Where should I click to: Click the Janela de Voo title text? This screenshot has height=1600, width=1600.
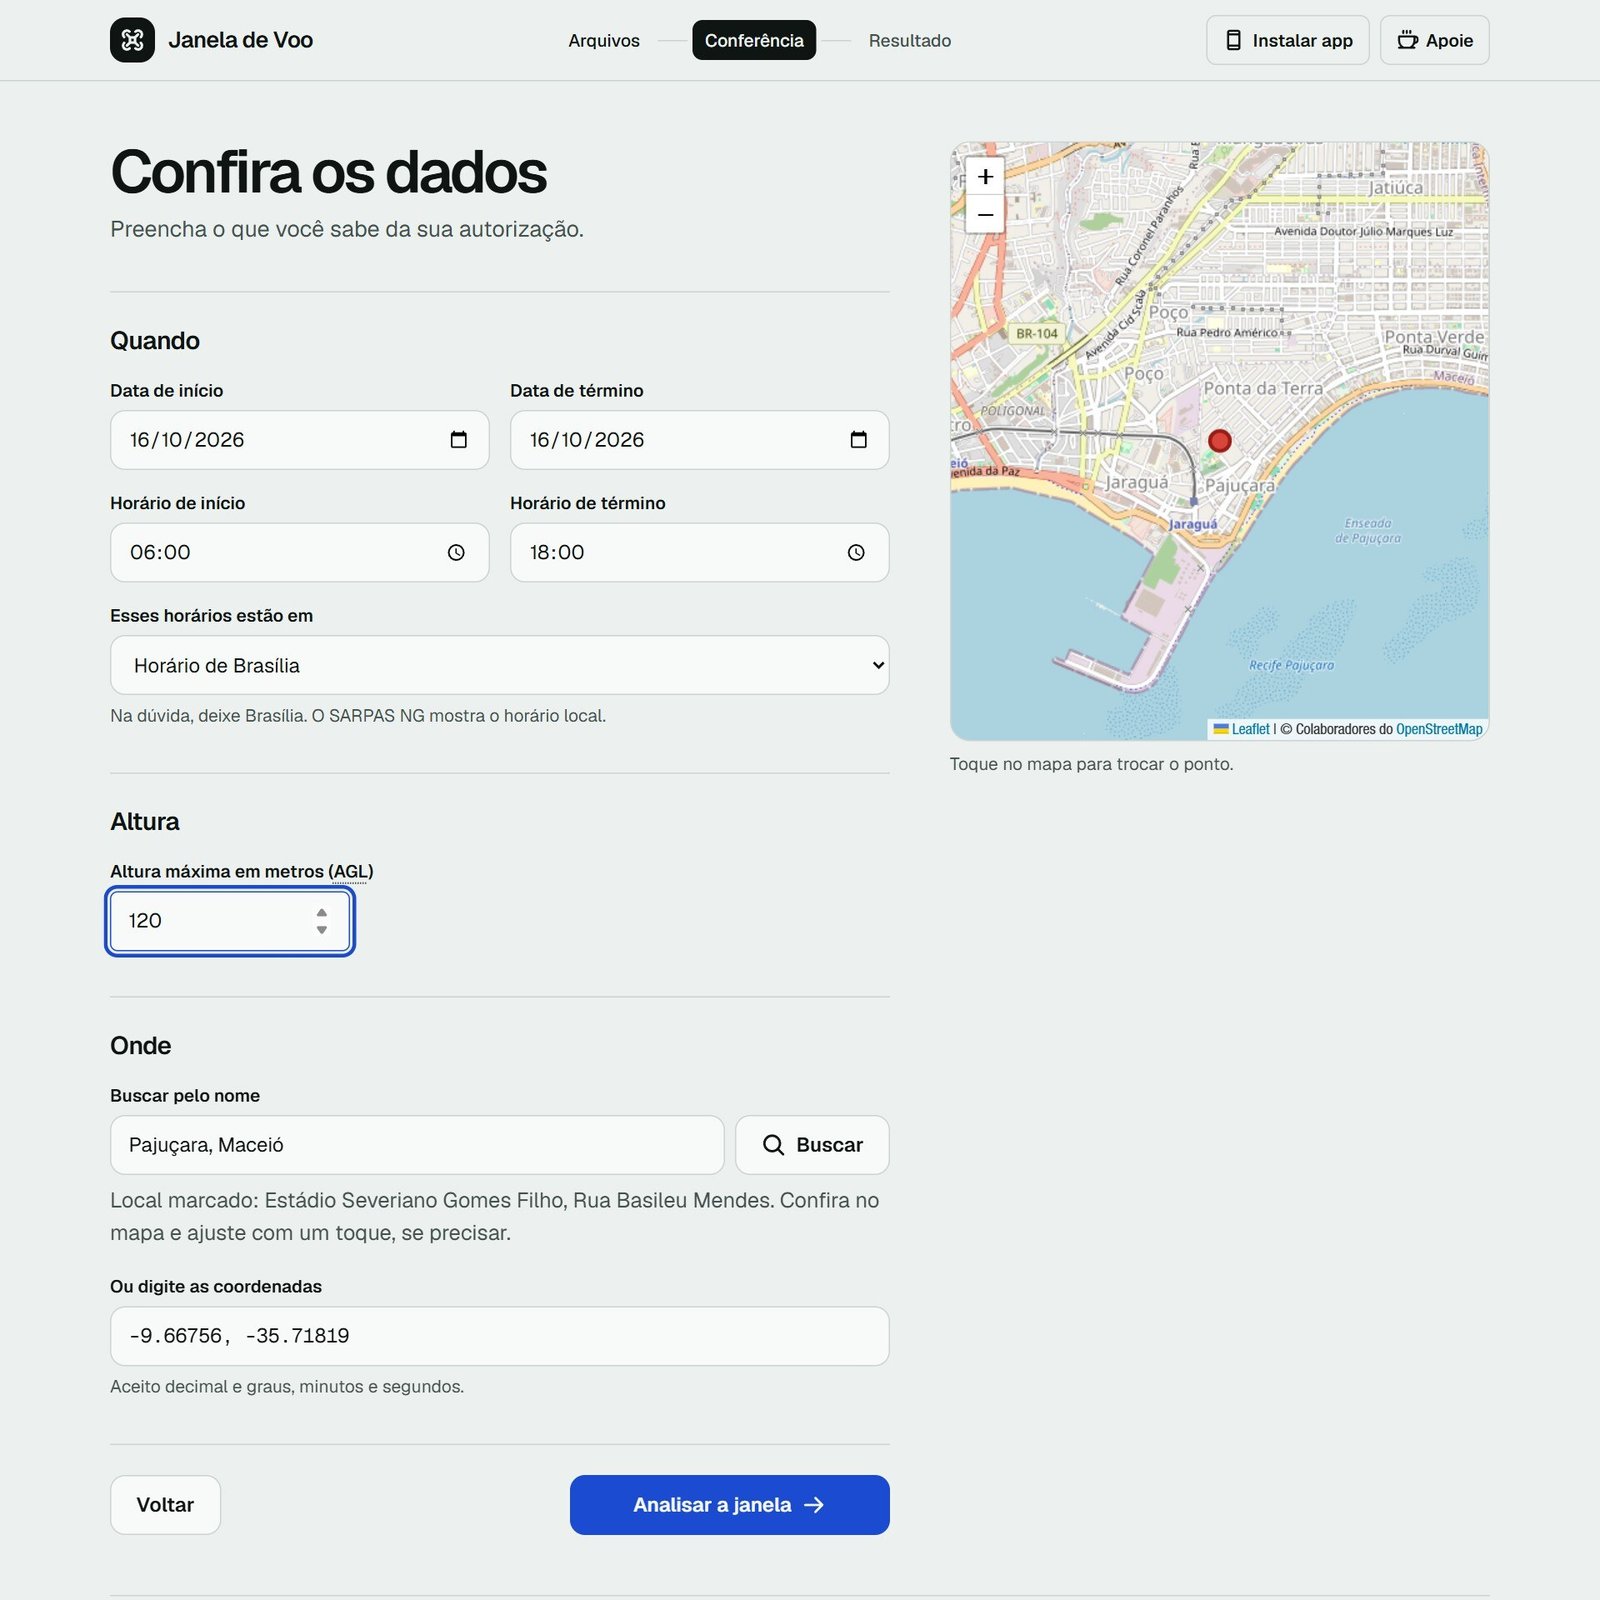point(241,40)
